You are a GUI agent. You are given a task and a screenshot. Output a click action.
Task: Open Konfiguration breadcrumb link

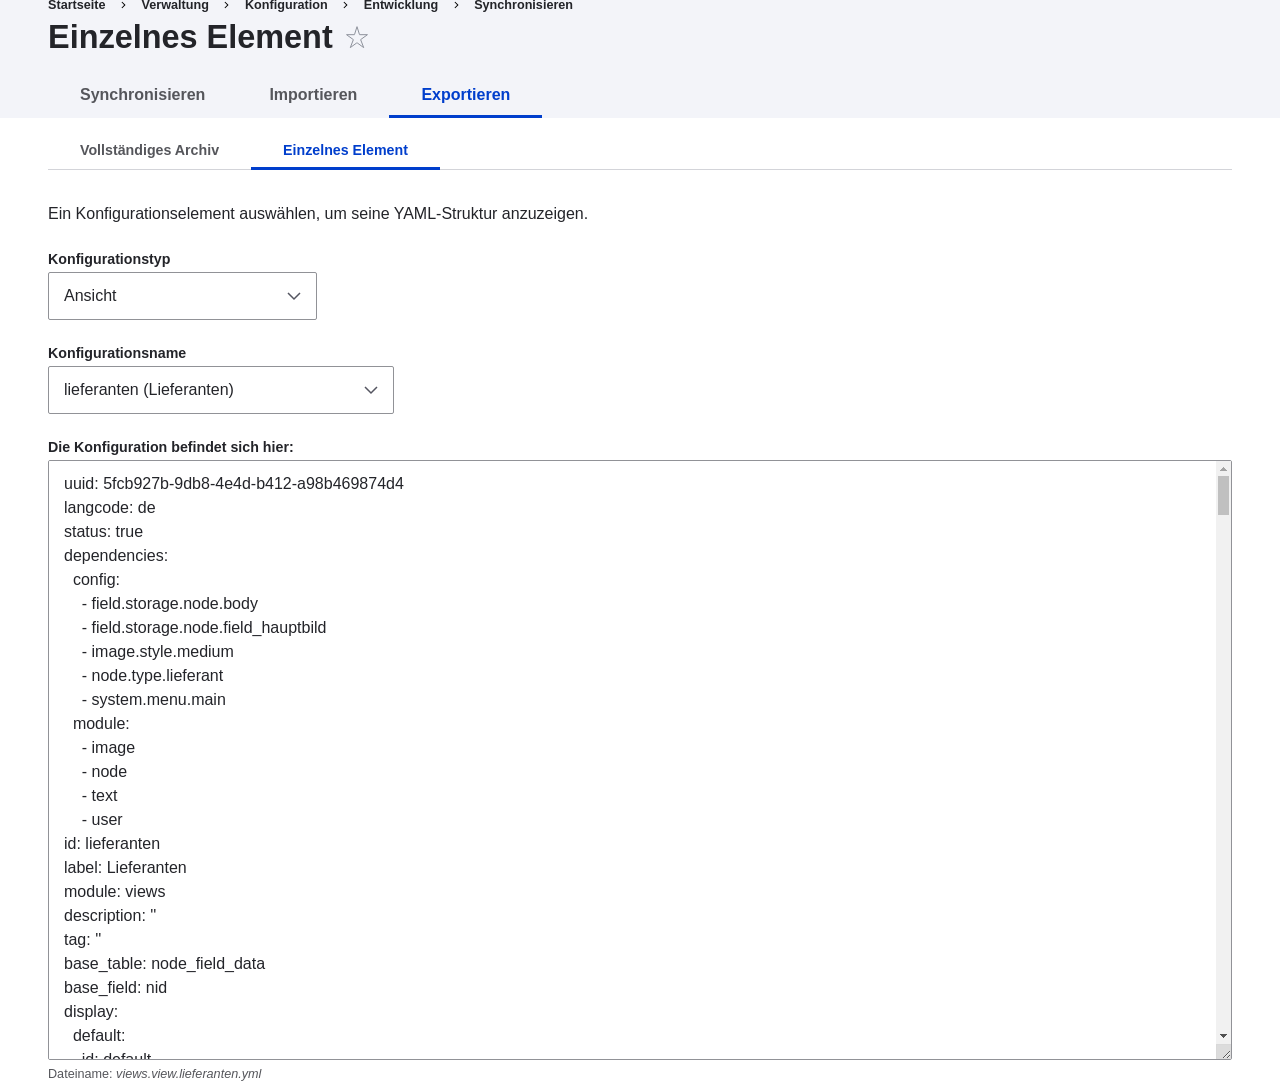(286, 6)
